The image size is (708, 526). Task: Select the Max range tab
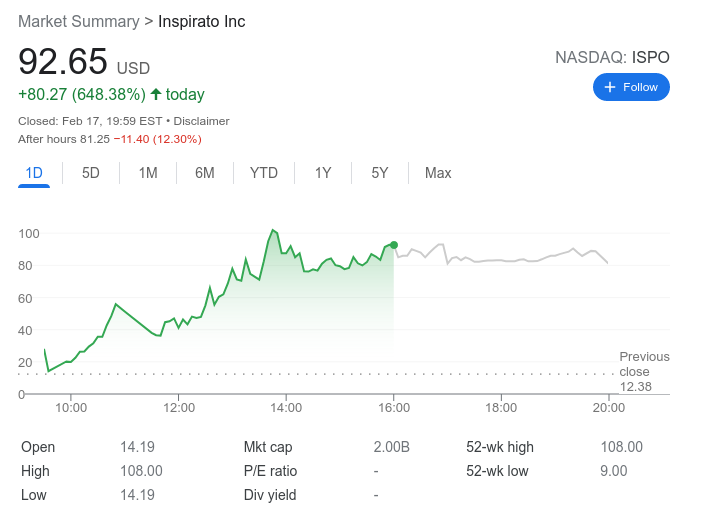(438, 173)
